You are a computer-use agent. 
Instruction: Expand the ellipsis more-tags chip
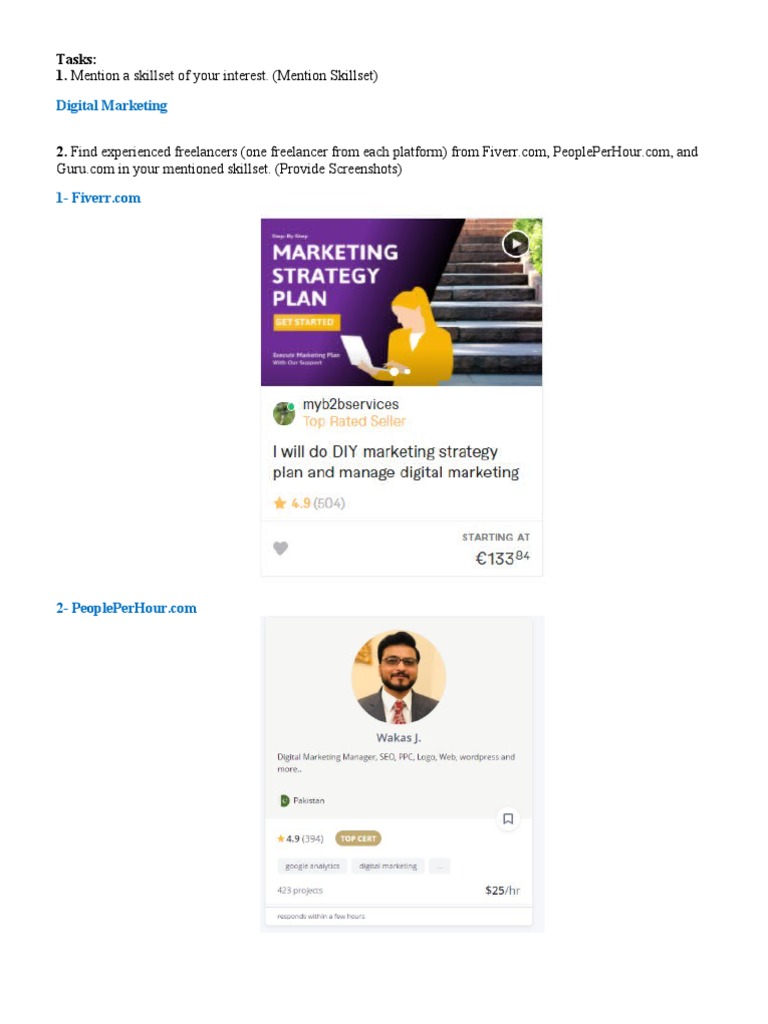(440, 866)
